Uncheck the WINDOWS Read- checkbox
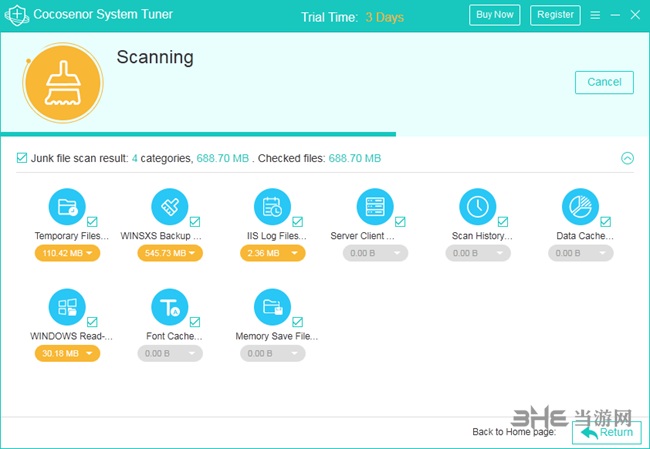This screenshot has width=650, height=449. click(x=92, y=322)
